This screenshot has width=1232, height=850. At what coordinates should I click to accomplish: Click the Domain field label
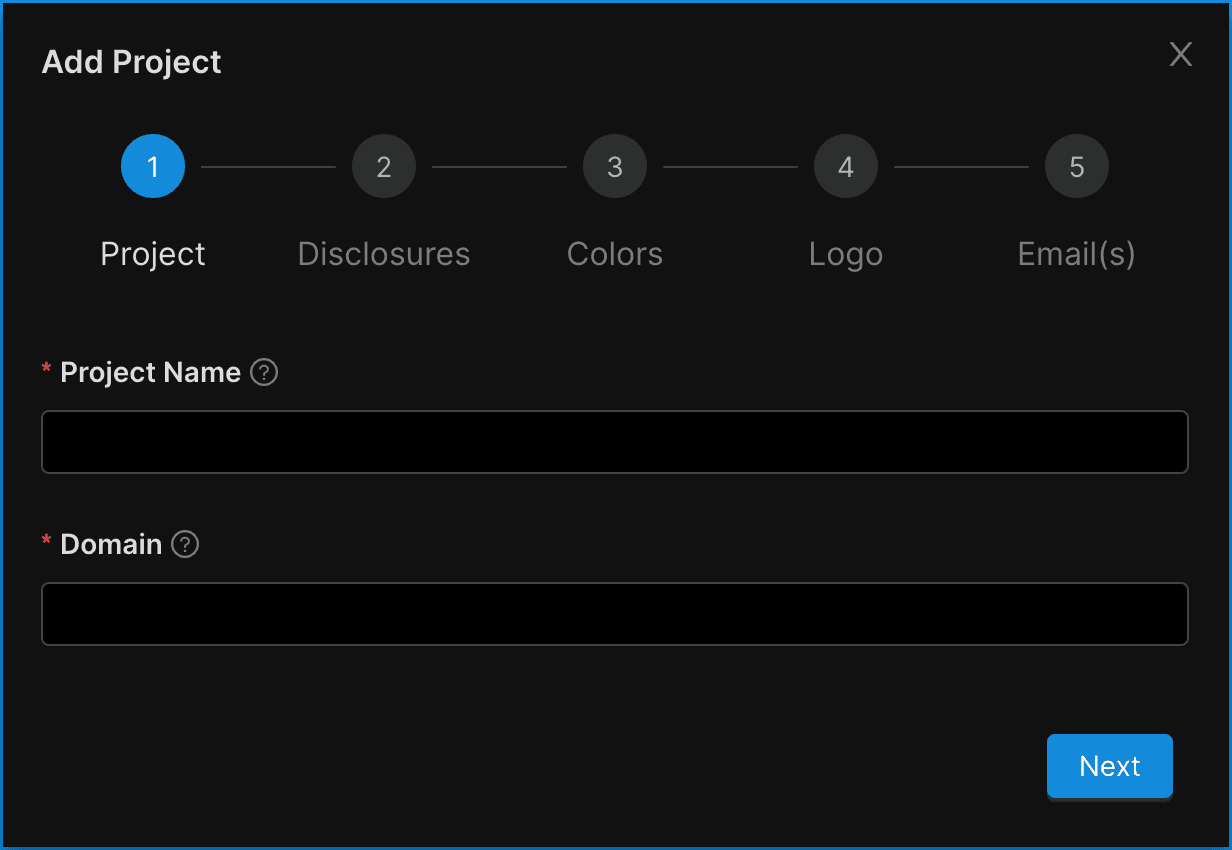111,545
